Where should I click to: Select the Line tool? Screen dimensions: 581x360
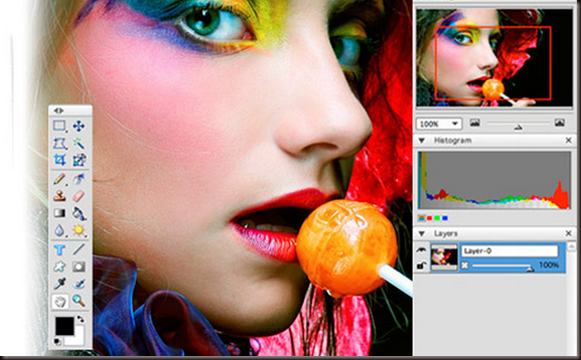pyautogui.click(x=79, y=250)
